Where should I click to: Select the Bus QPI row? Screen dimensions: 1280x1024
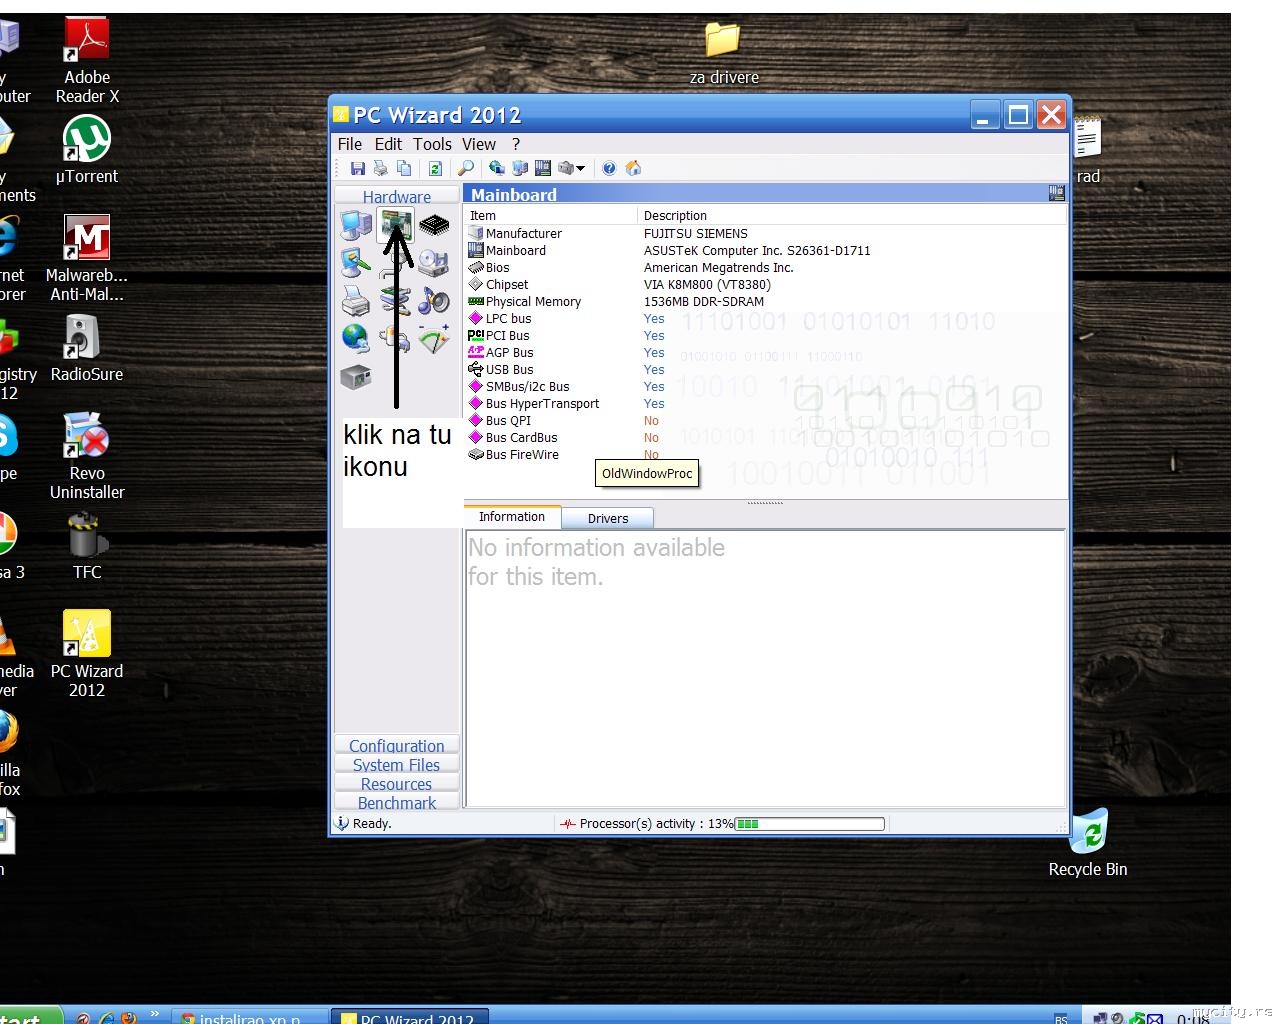click(766, 421)
